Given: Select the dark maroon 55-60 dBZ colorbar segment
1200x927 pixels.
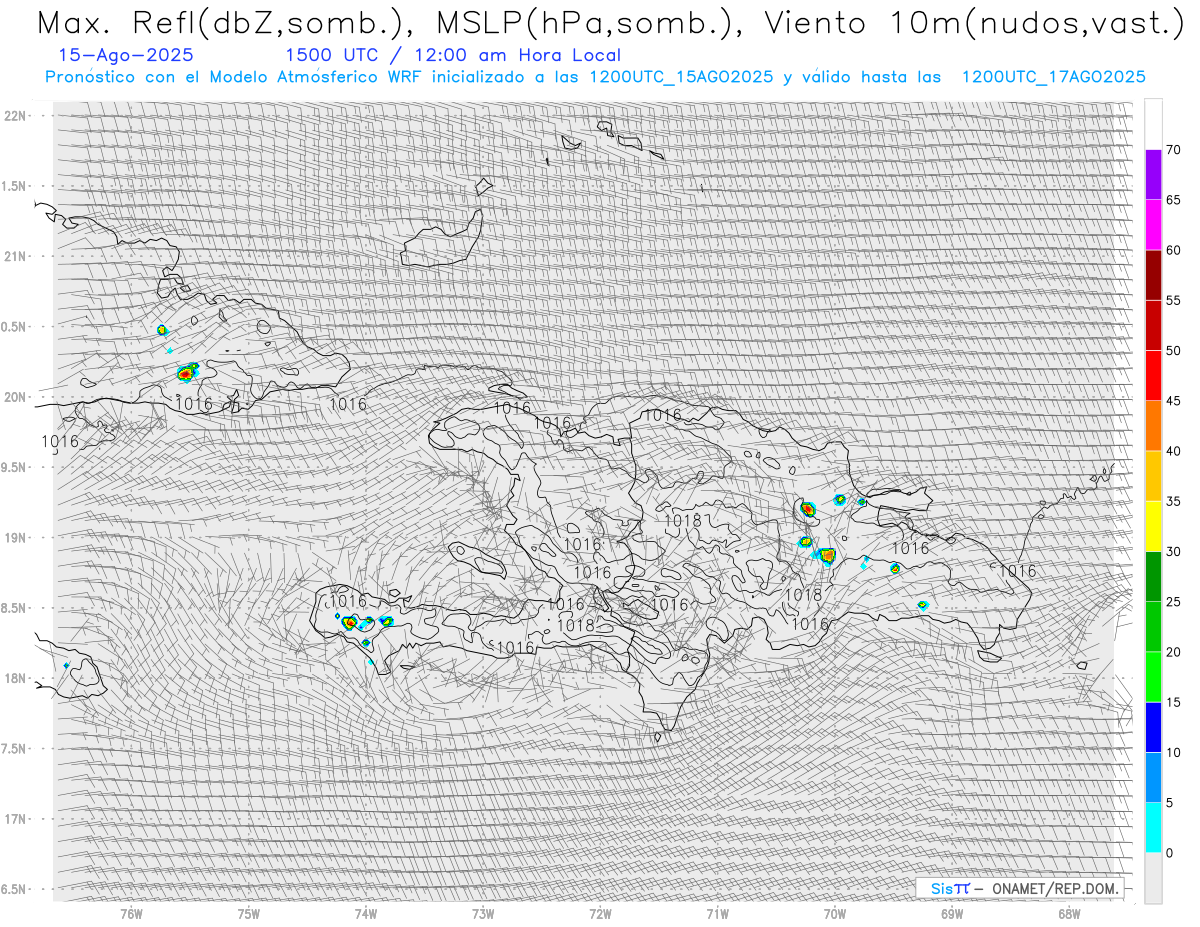Looking at the screenshot, I should 1153,275.
